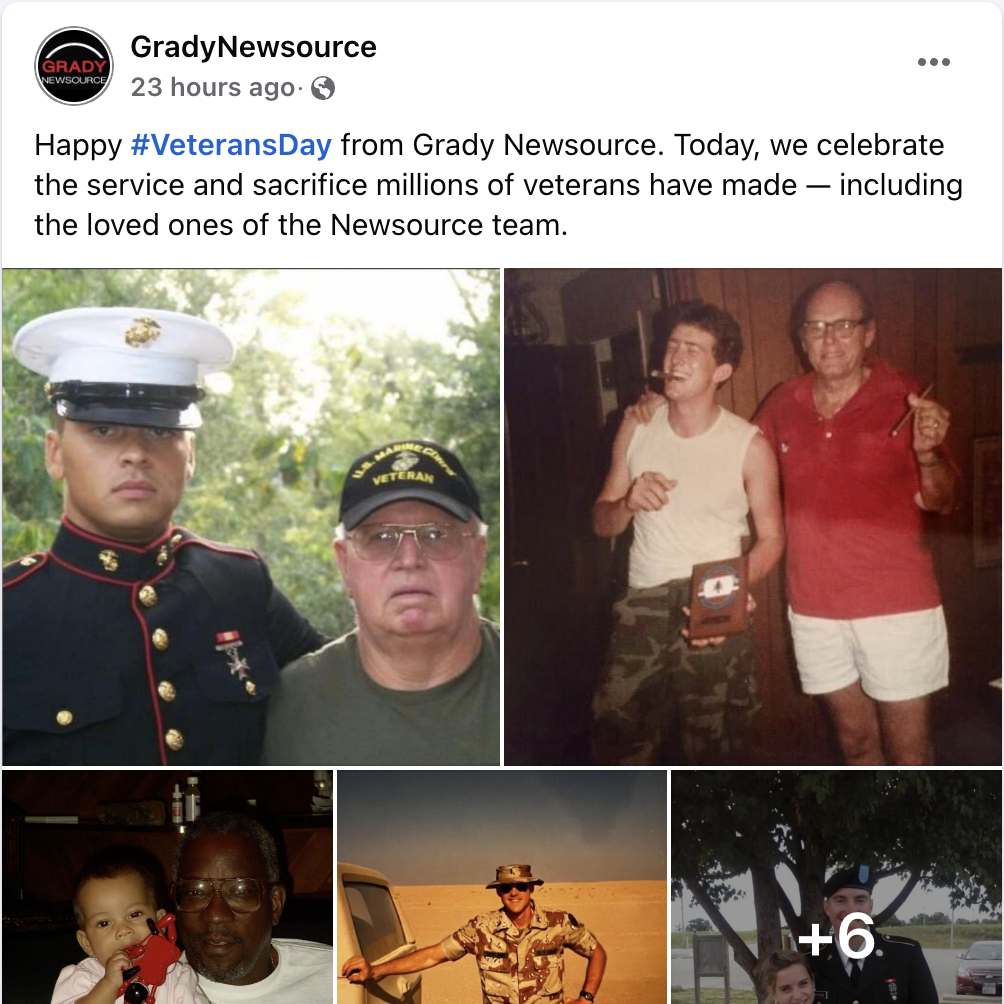Screen dimensions: 1004x1004
Task: Click the white Marine dress cap
Action: pyautogui.click(x=124, y=365)
